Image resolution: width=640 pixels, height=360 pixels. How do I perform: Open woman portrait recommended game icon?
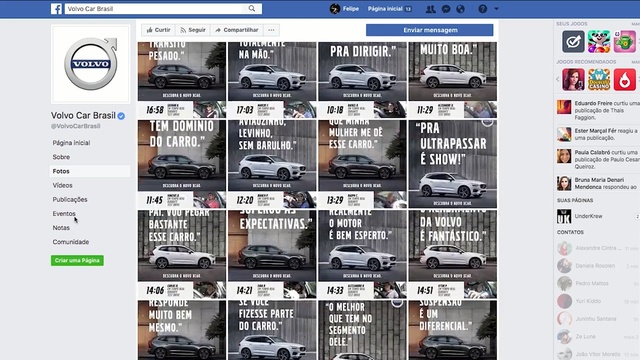pos(573,79)
